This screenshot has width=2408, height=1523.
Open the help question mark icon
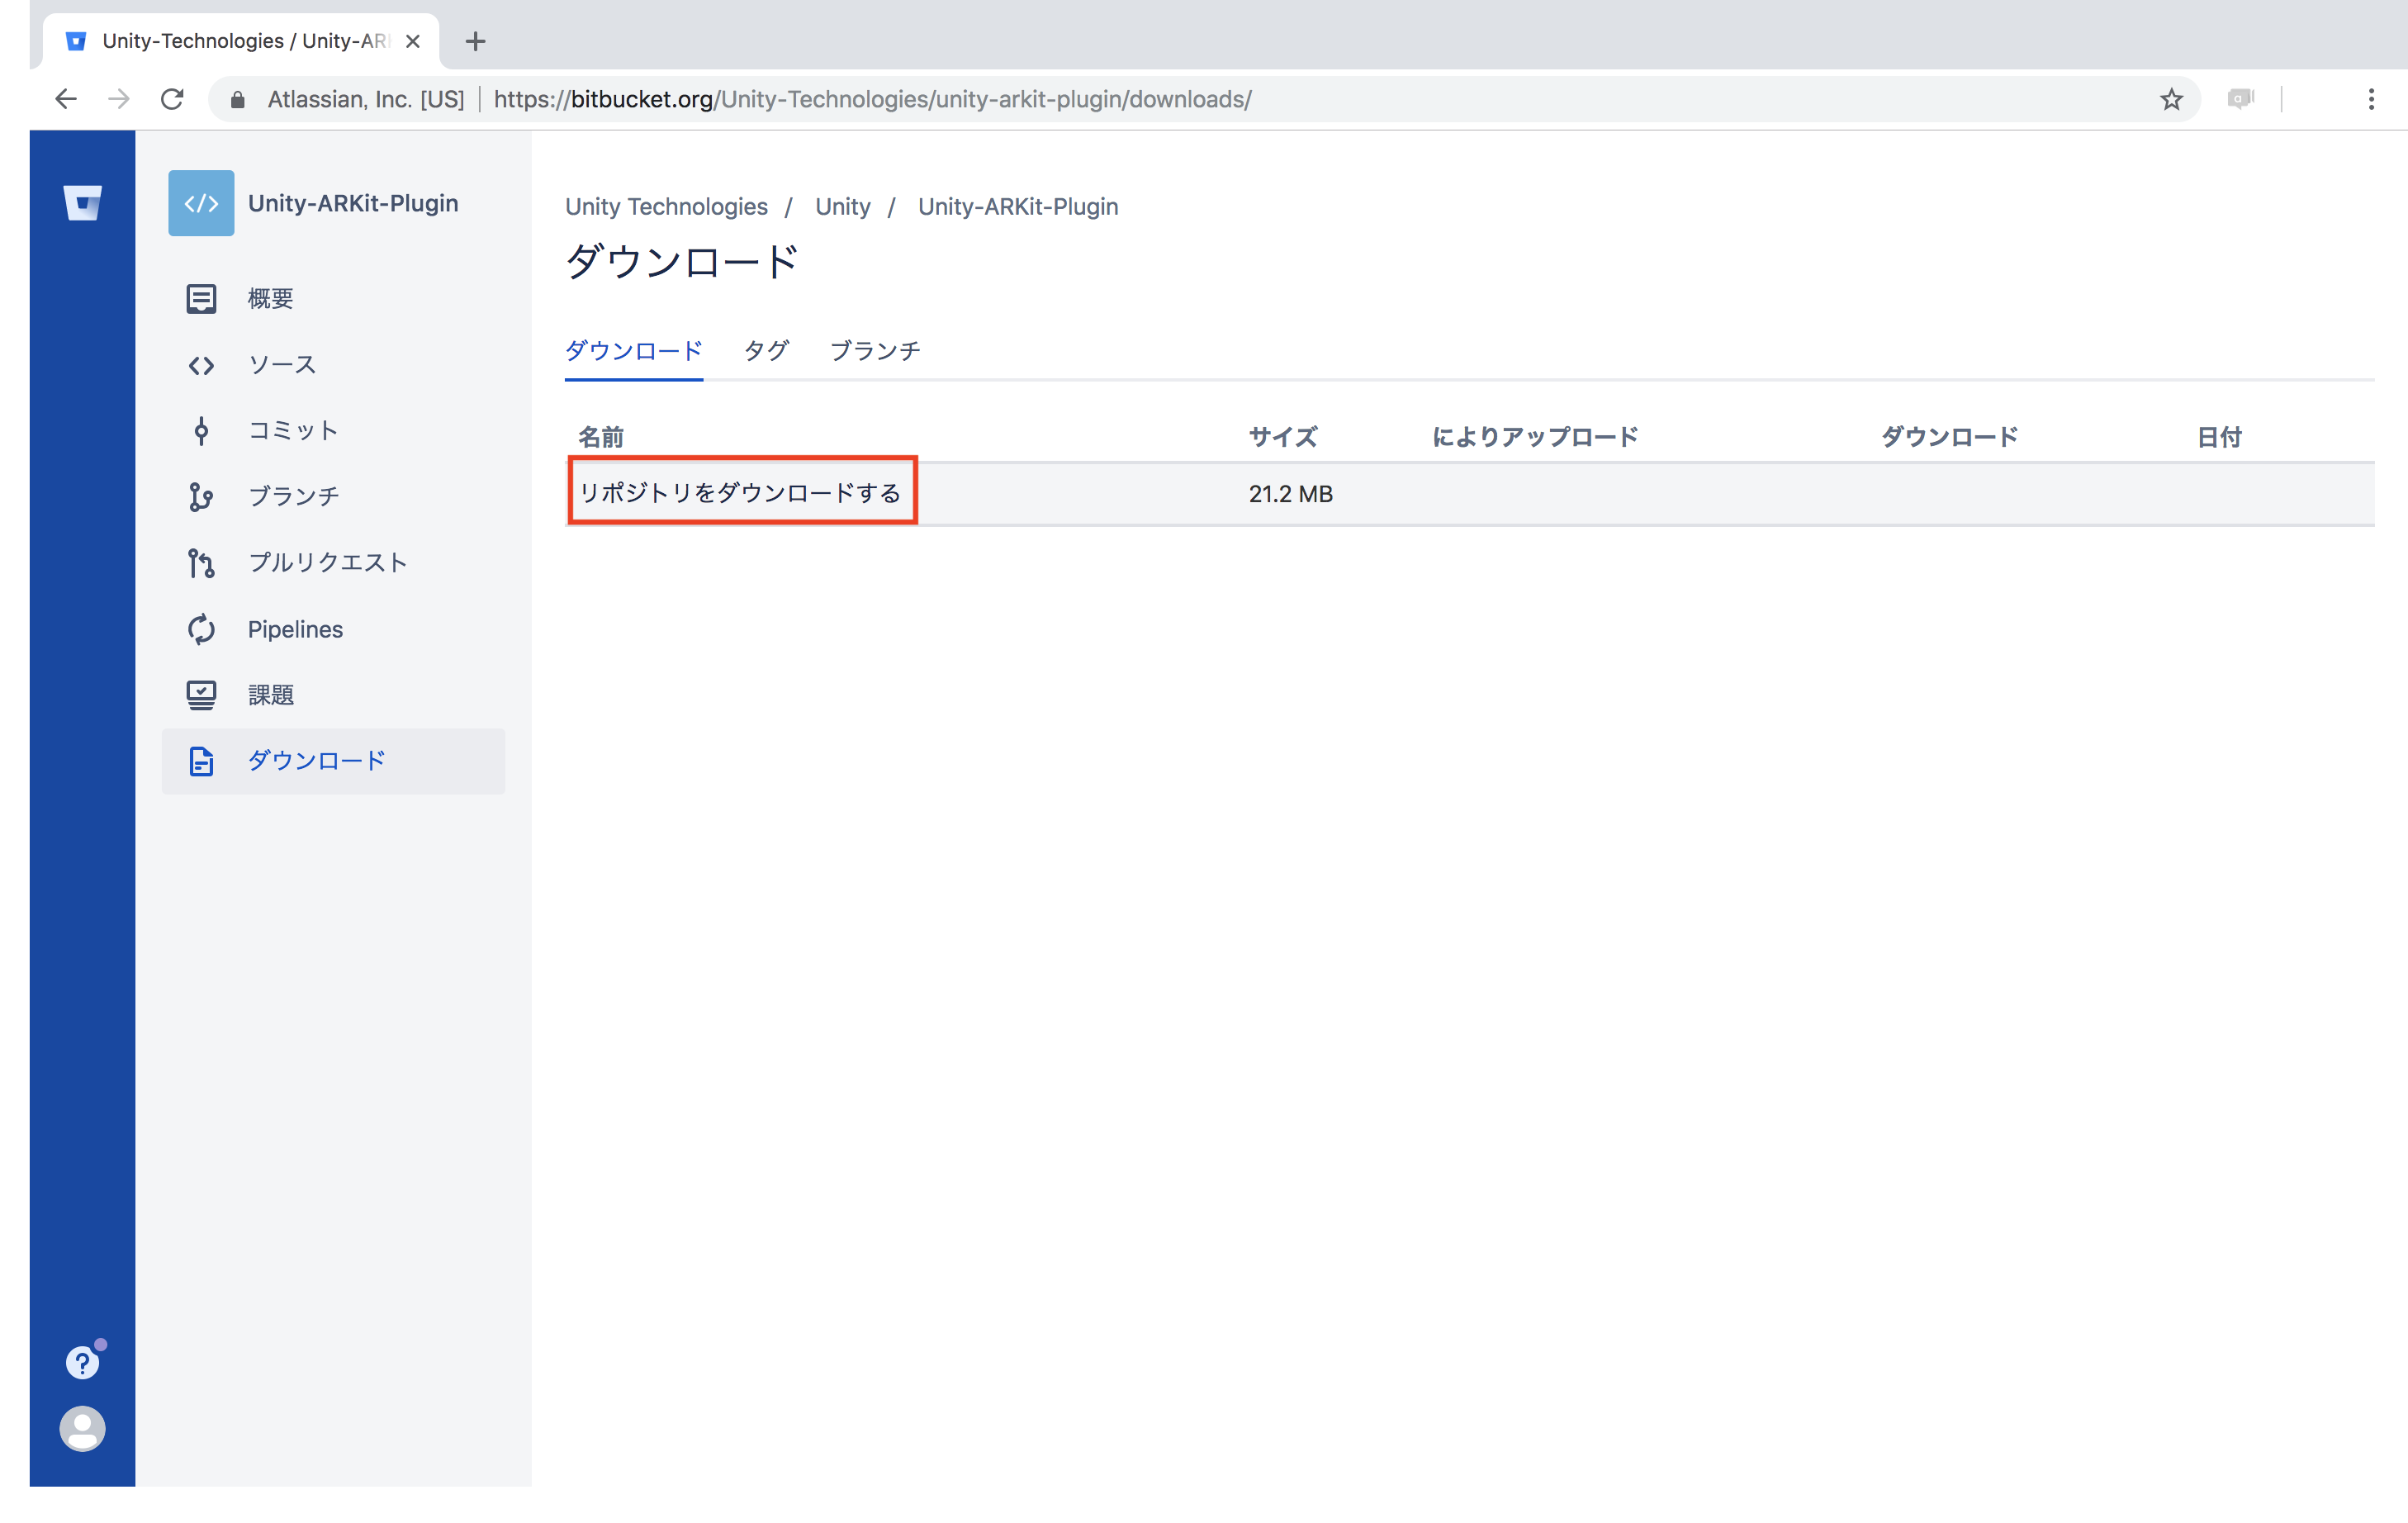point(82,1362)
